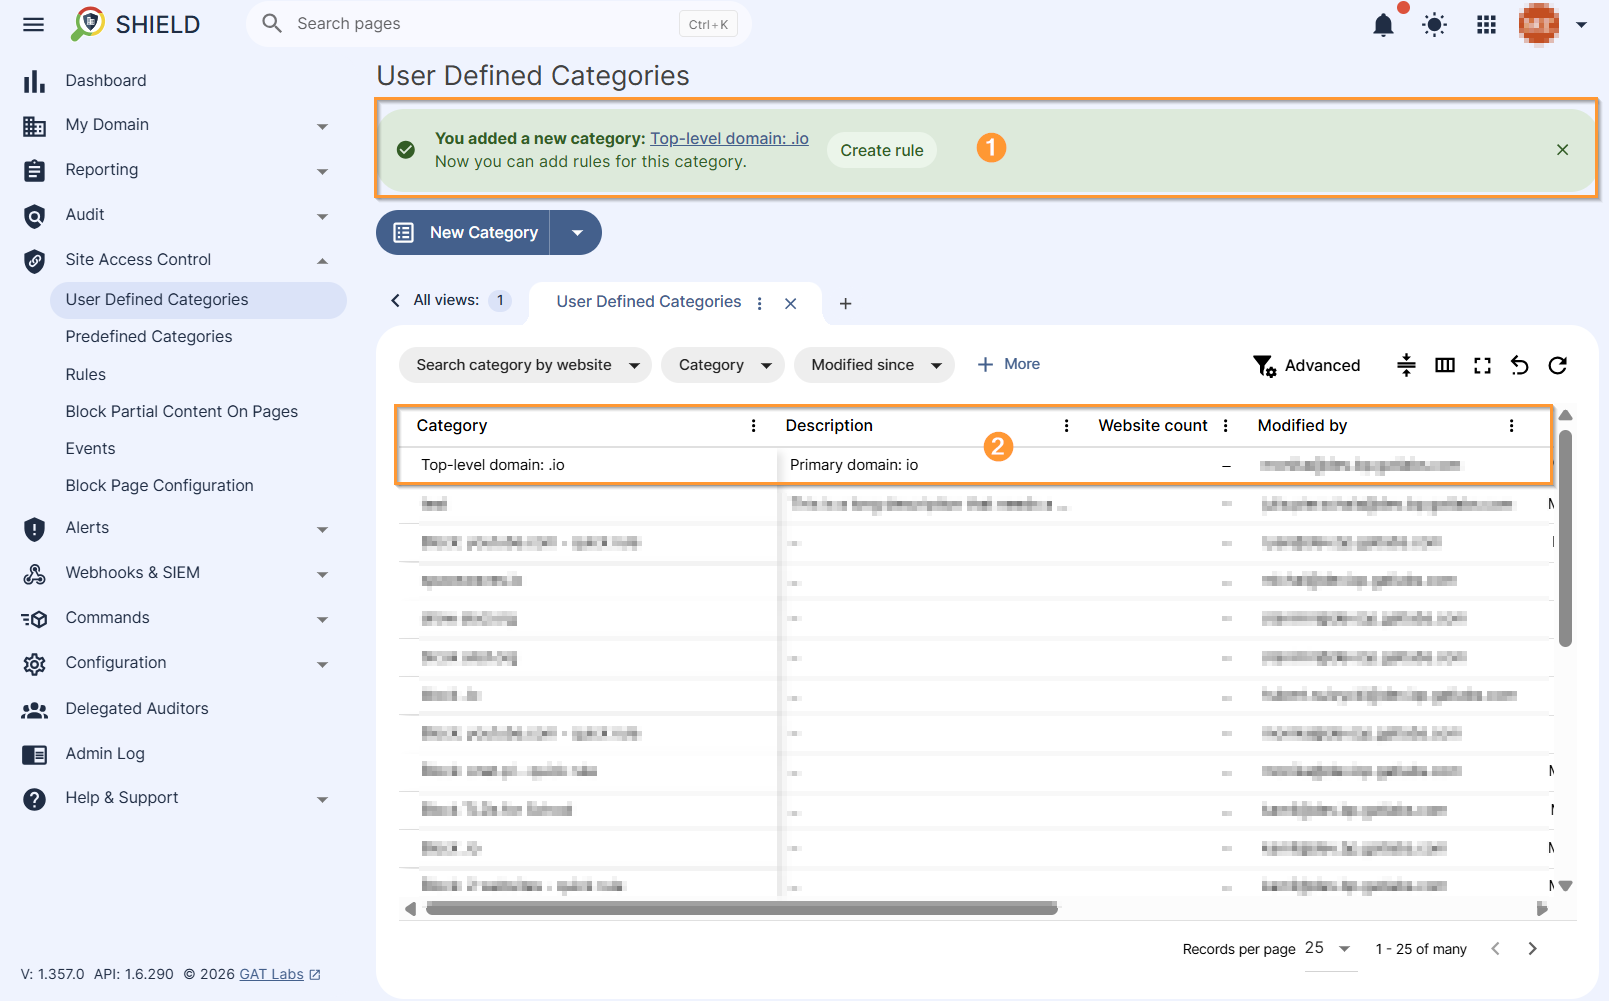Click More to add filters

pos(1008,364)
